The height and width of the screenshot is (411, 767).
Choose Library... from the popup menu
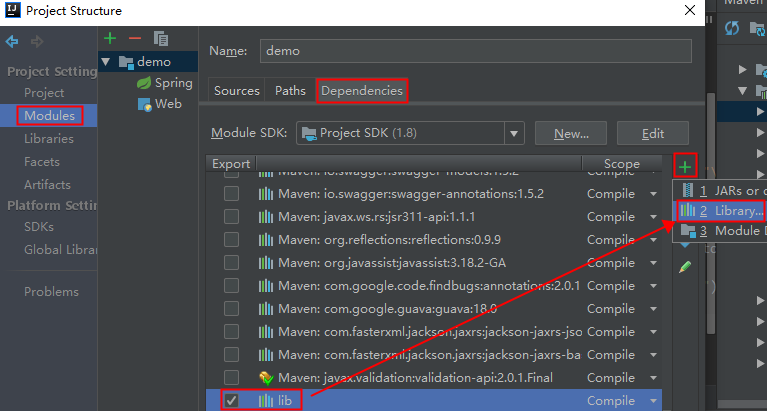720,210
